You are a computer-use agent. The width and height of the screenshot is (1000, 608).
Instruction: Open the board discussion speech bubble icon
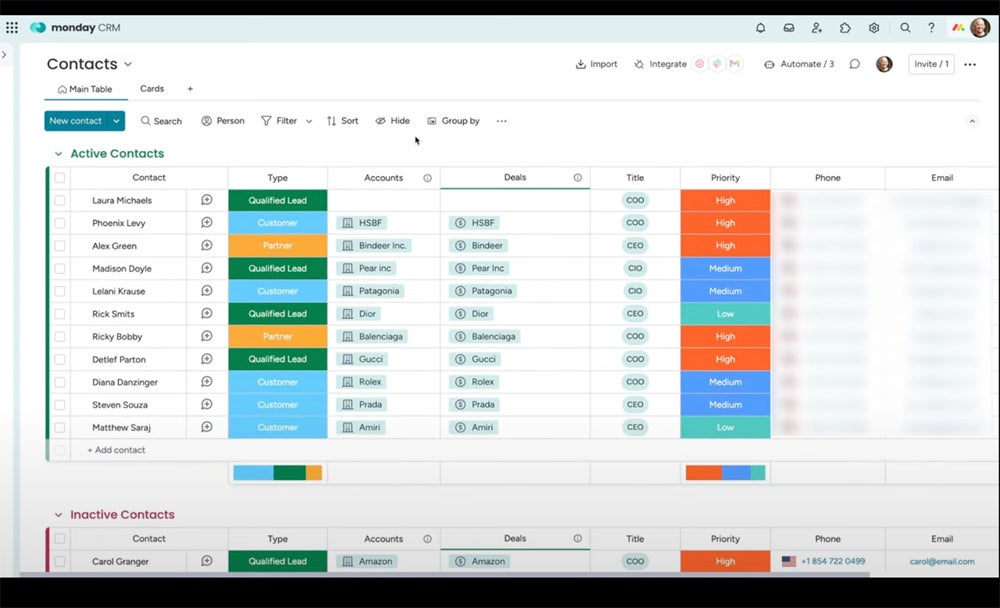pyautogui.click(x=855, y=64)
